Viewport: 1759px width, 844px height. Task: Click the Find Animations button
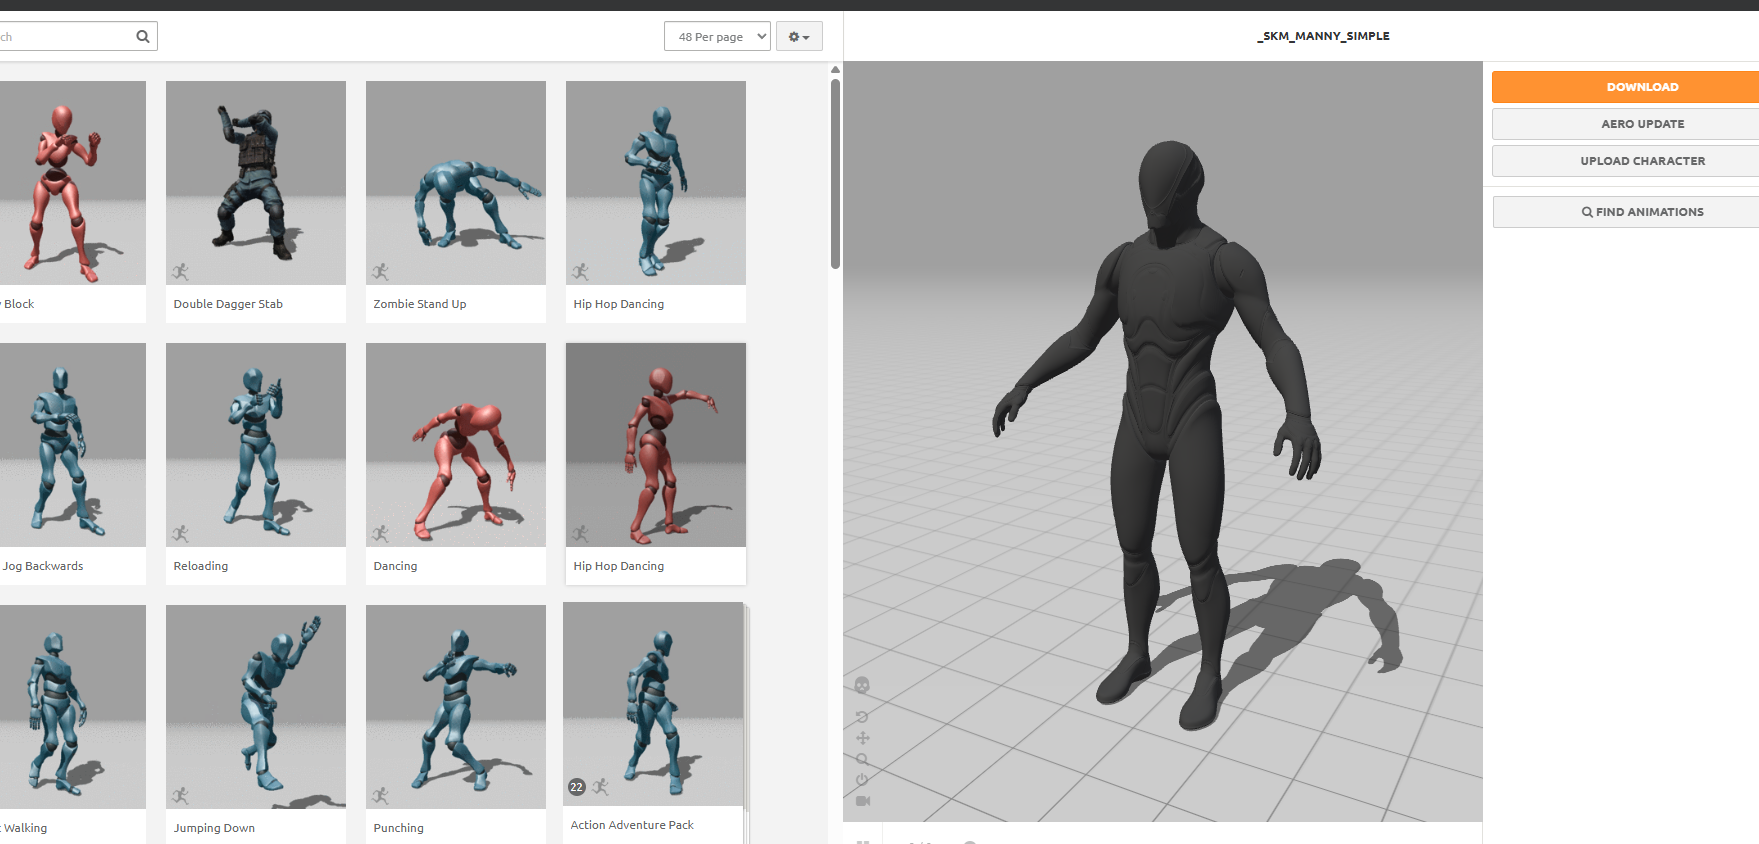(x=1625, y=212)
